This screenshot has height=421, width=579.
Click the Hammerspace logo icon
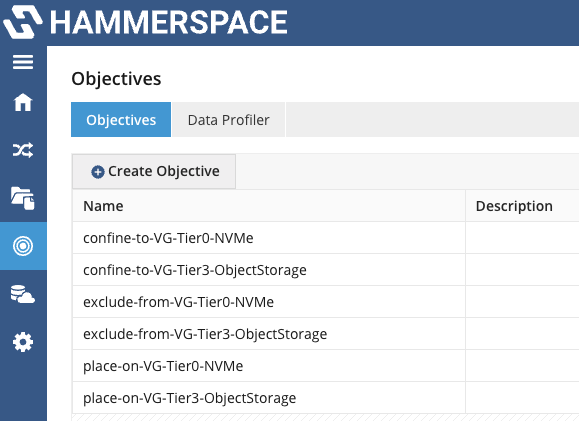(x=22, y=22)
